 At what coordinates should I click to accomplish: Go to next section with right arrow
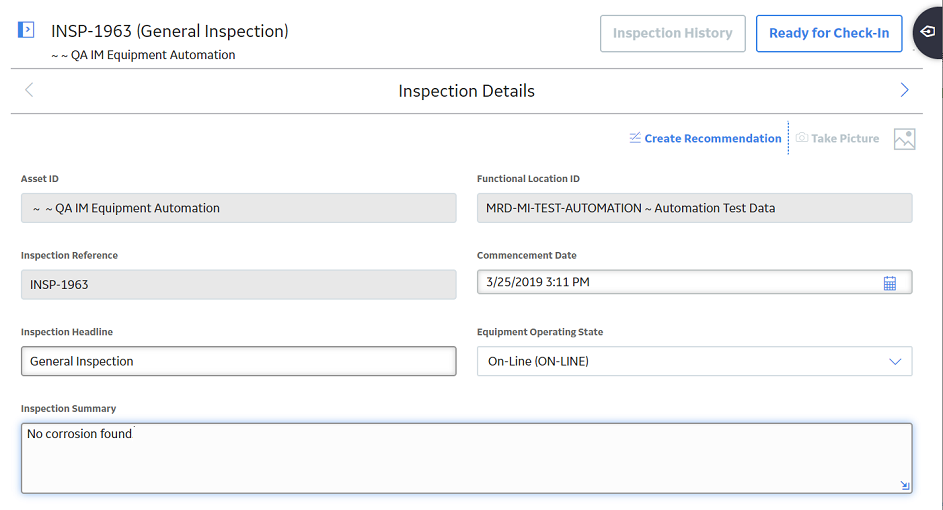click(x=904, y=90)
